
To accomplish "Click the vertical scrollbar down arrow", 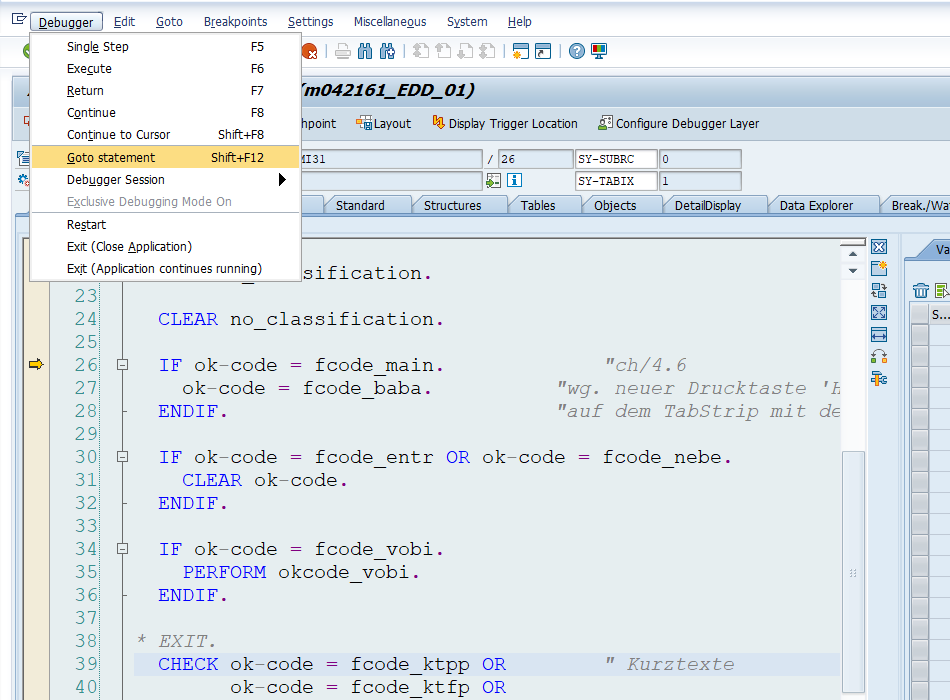I will pos(852,269).
